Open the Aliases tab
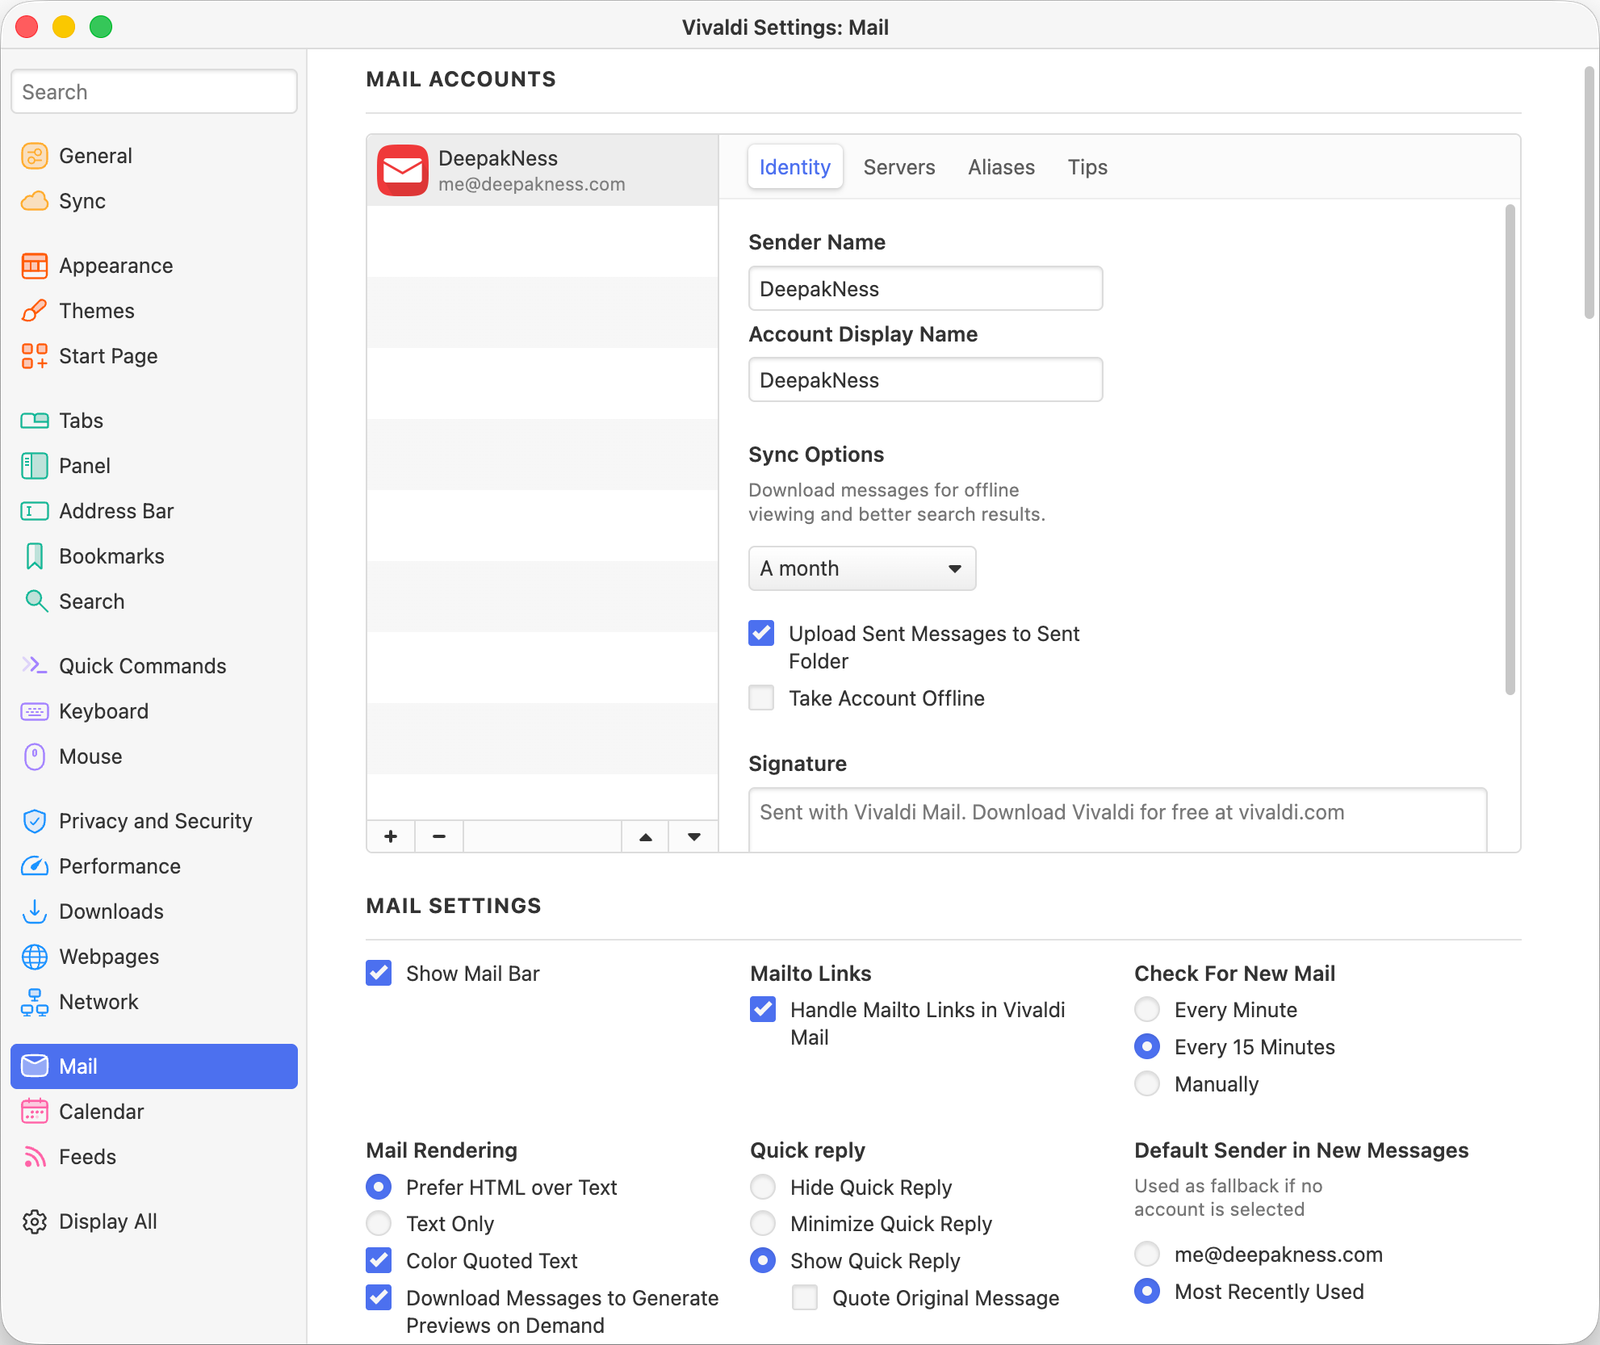Screen dimensions: 1600x1345 pyautogui.click(x=1001, y=167)
